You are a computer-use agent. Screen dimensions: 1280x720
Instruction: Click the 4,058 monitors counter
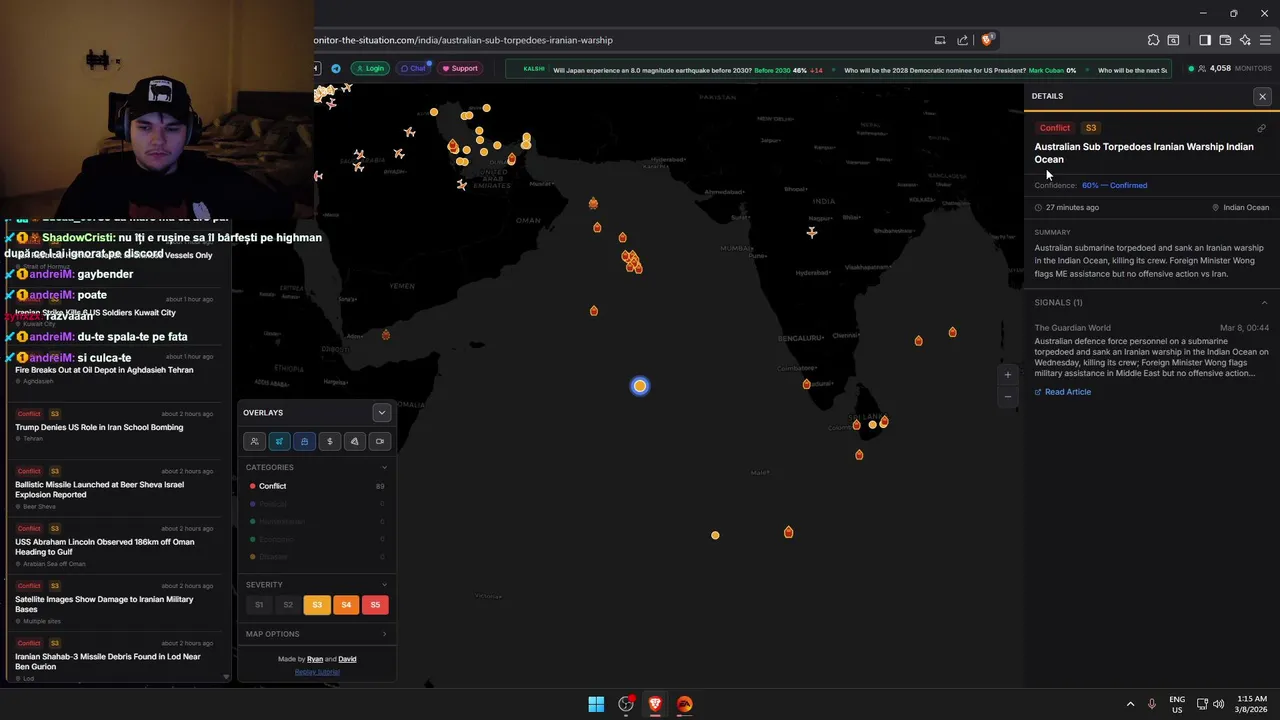coord(1229,68)
